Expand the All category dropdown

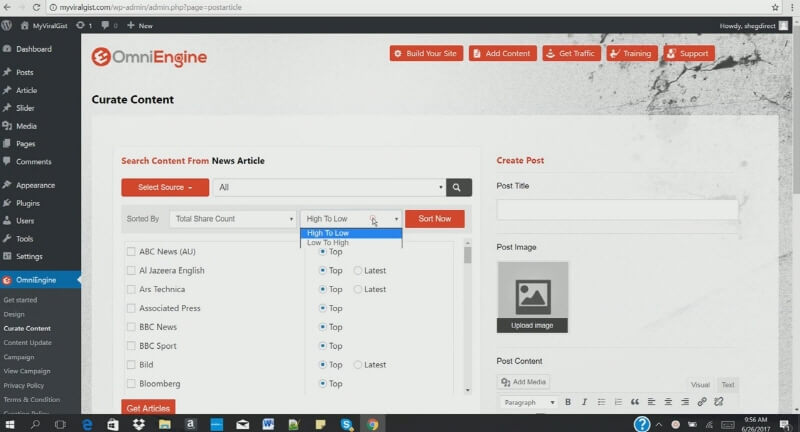click(330, 187)
